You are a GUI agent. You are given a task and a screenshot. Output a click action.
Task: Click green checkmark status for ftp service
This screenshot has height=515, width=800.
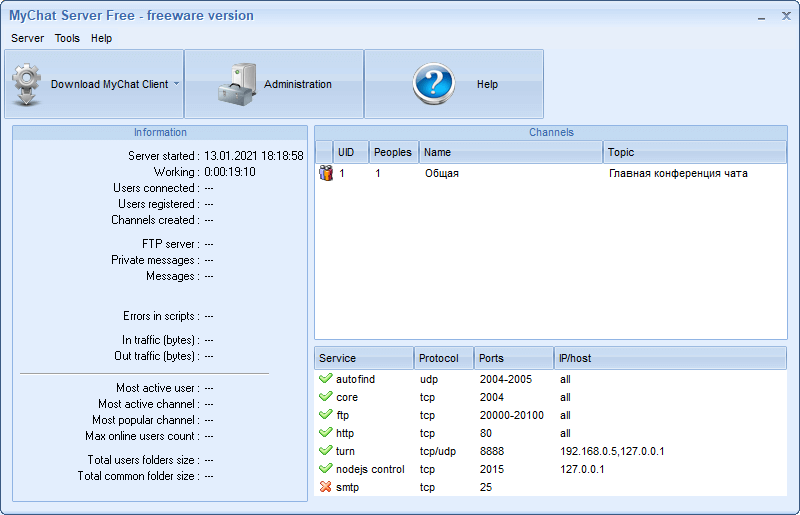326,414
